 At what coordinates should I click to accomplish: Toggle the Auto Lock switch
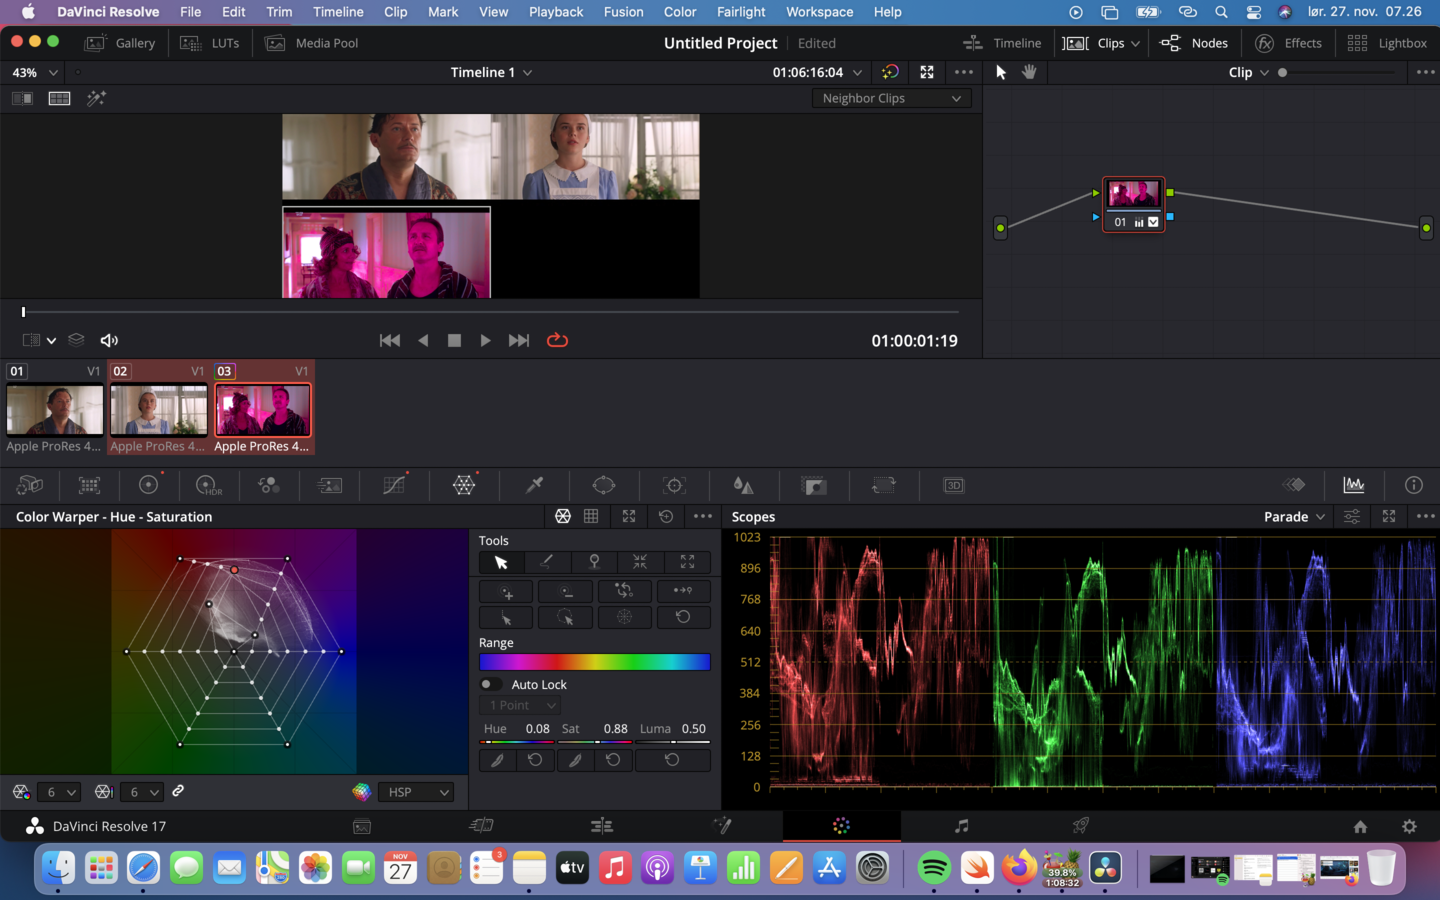(490, 685)
